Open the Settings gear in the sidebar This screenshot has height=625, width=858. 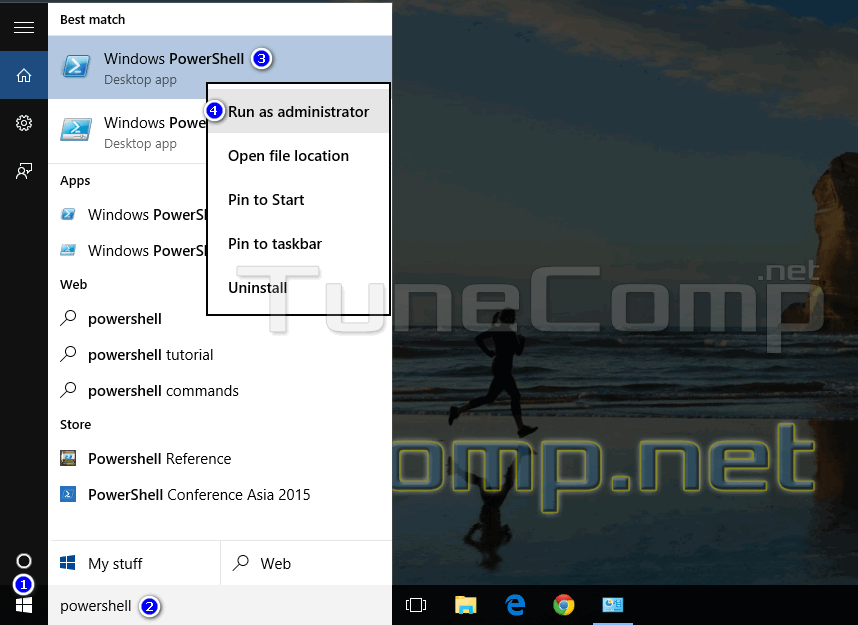[24, 123]
